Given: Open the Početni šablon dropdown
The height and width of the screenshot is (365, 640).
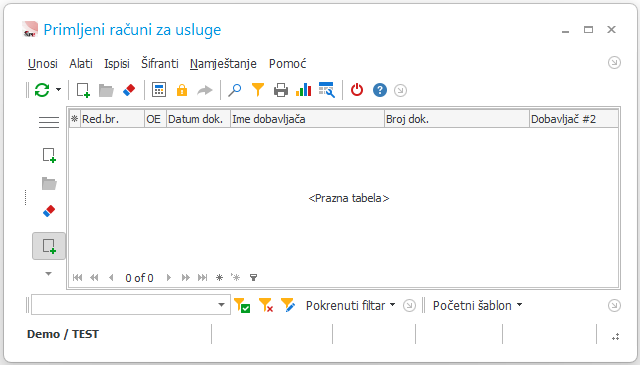Looking at the screenshot, I should coord(478,305).
